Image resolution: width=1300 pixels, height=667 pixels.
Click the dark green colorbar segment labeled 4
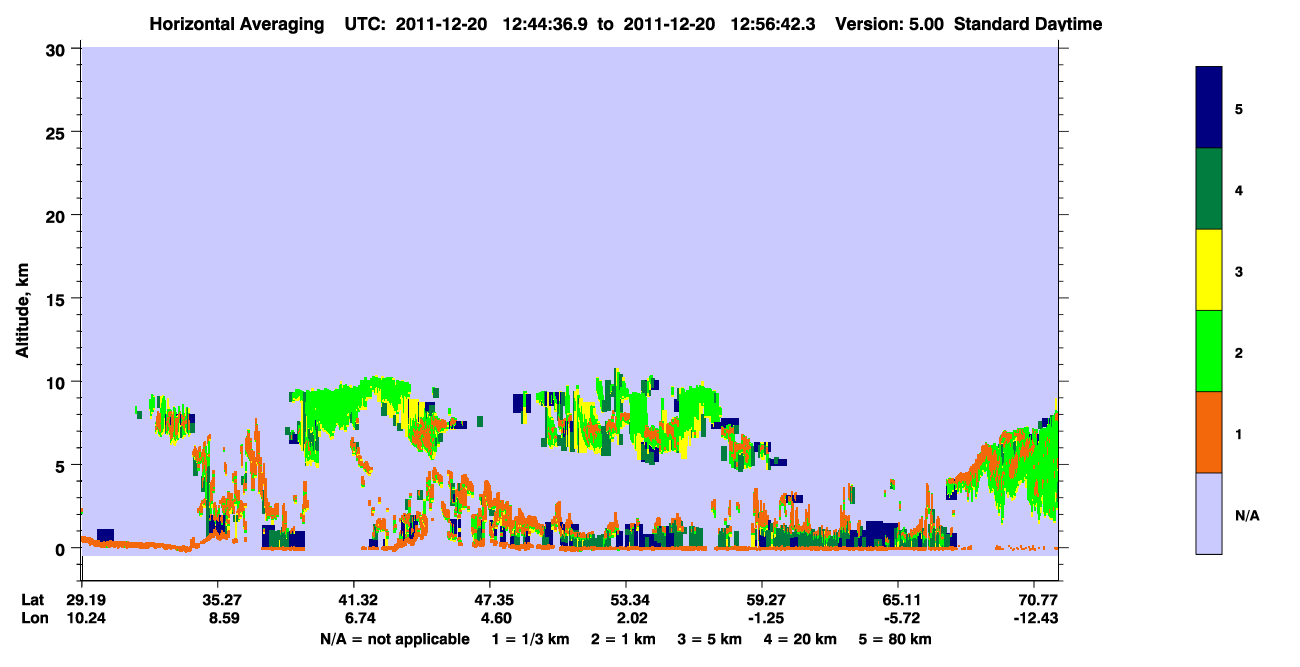click(1209, 189)
